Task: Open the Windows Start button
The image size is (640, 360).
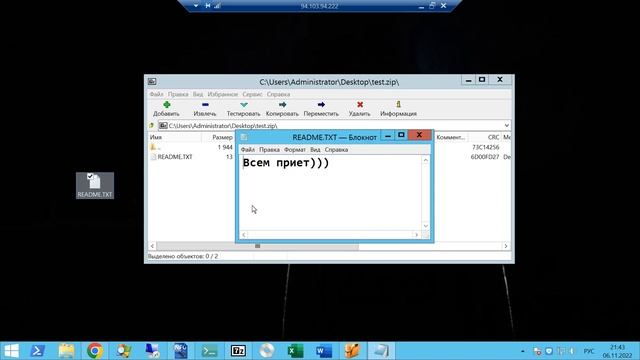Action: [11, 351]
